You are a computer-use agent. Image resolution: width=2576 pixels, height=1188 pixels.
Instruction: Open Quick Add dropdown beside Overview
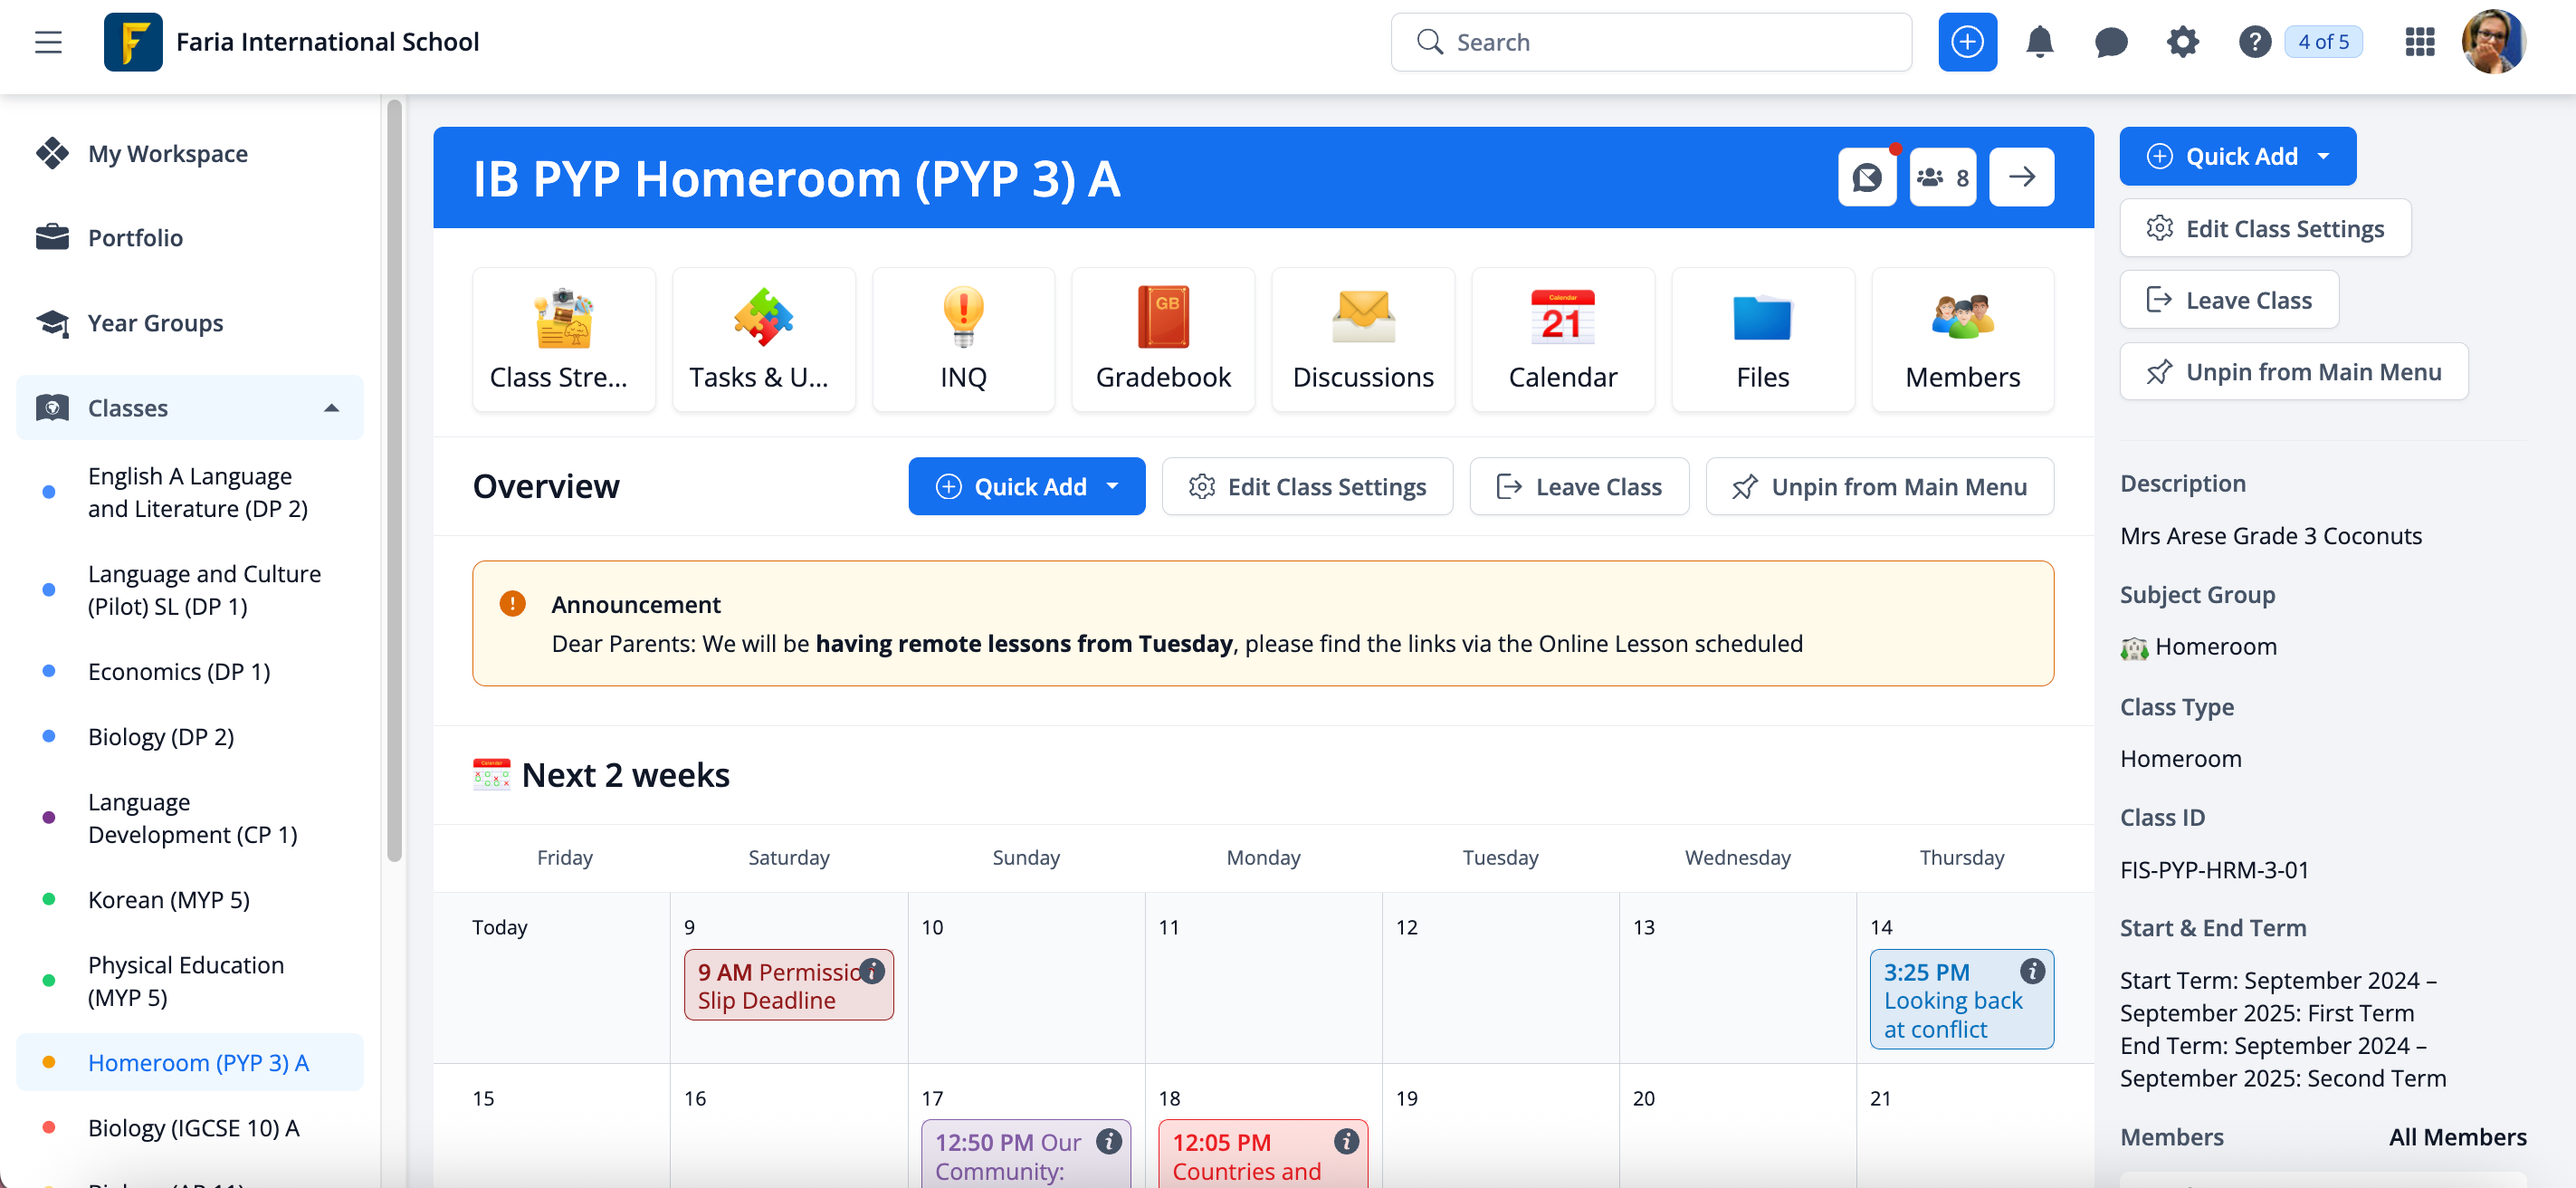pyautogui.click(x=1026, y=486)
